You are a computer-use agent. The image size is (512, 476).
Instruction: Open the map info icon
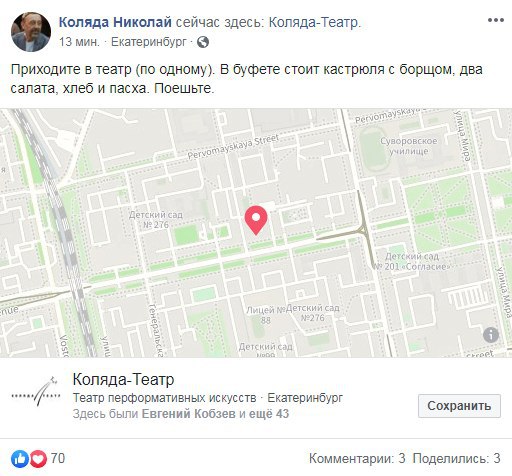491,334
